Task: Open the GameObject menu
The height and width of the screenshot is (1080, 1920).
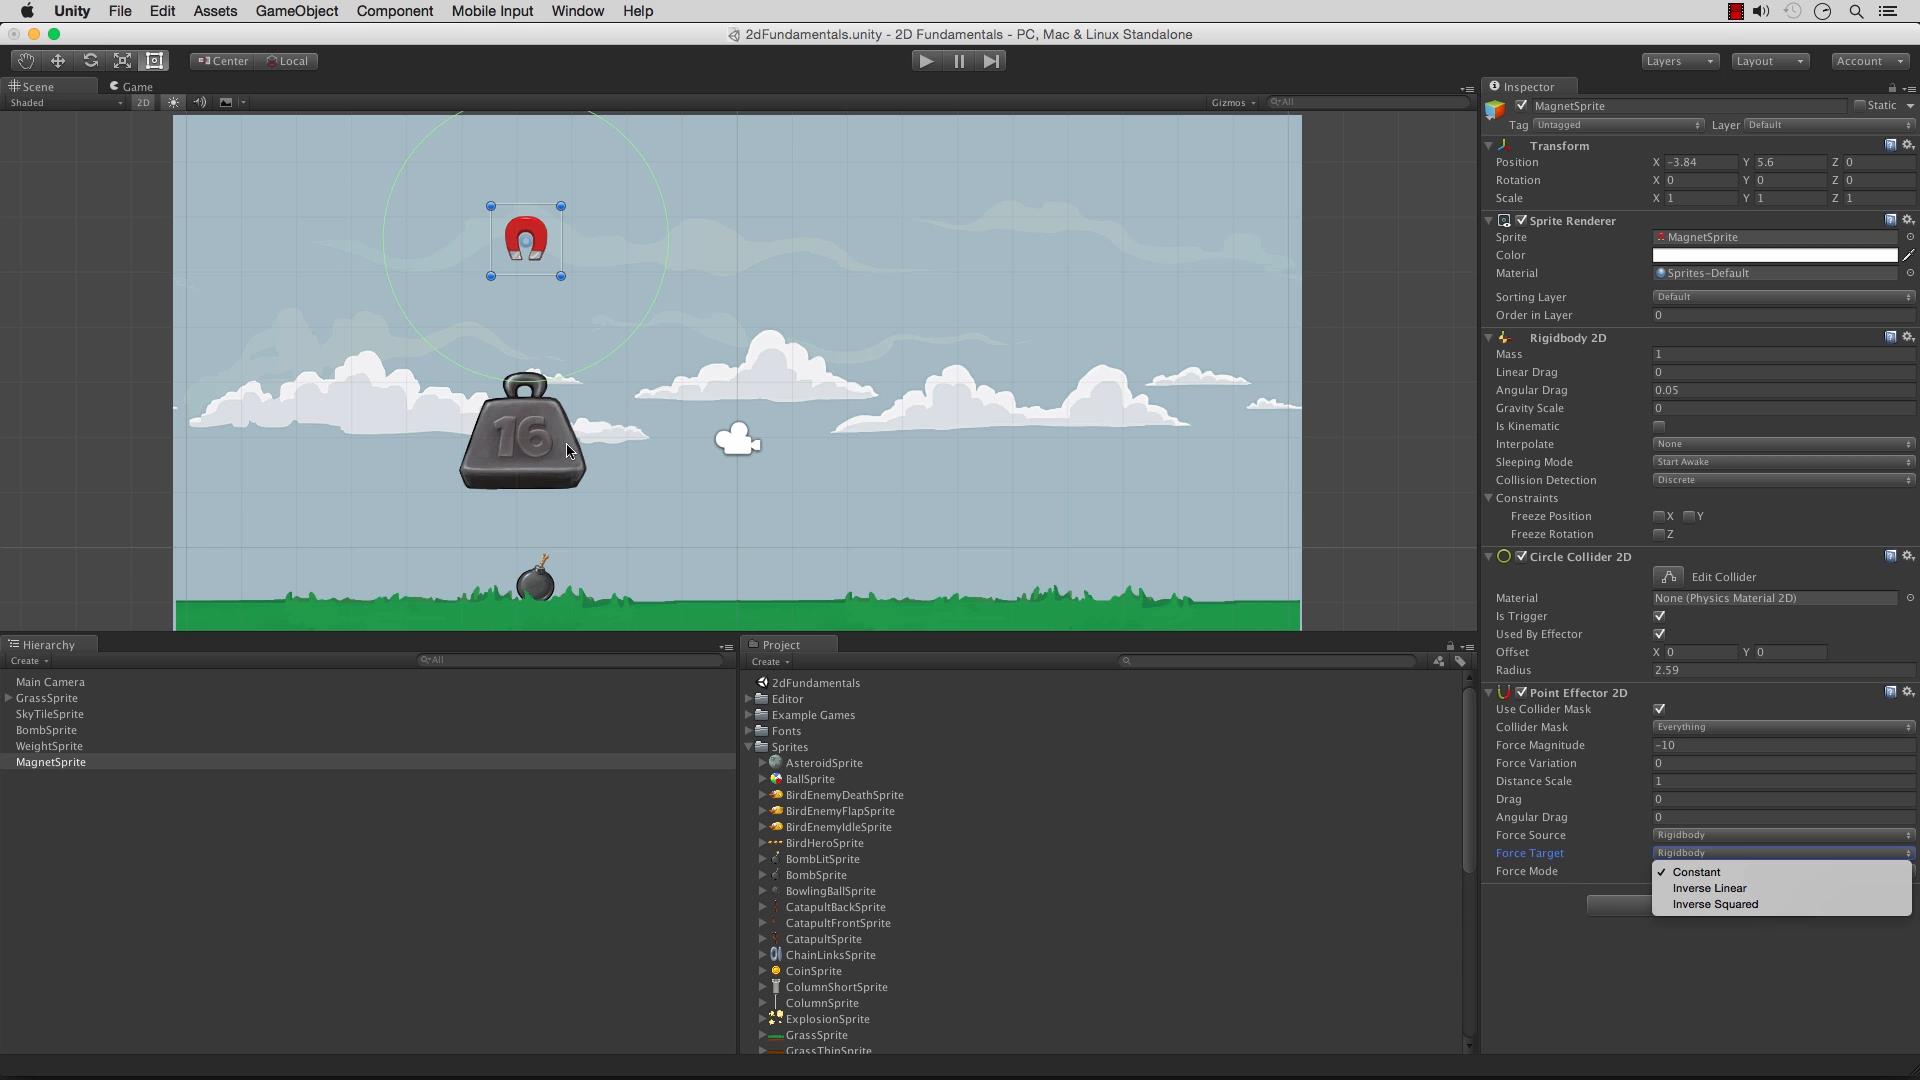Action: coord(297,11)
